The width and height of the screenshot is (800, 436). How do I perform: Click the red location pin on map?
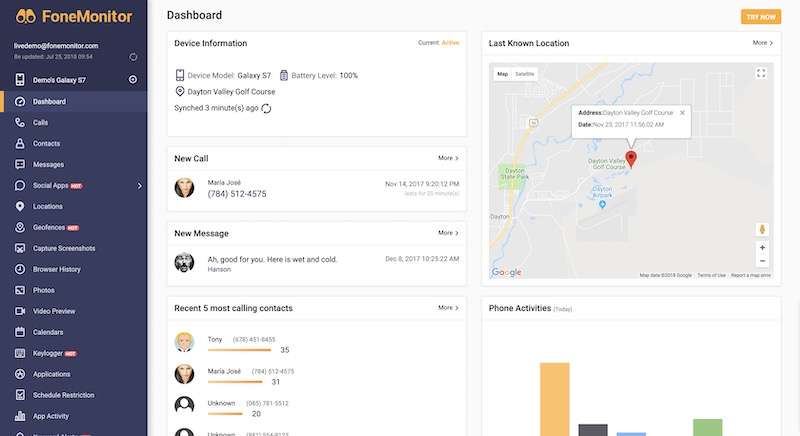pyautogui.click(x=631, y=159)
